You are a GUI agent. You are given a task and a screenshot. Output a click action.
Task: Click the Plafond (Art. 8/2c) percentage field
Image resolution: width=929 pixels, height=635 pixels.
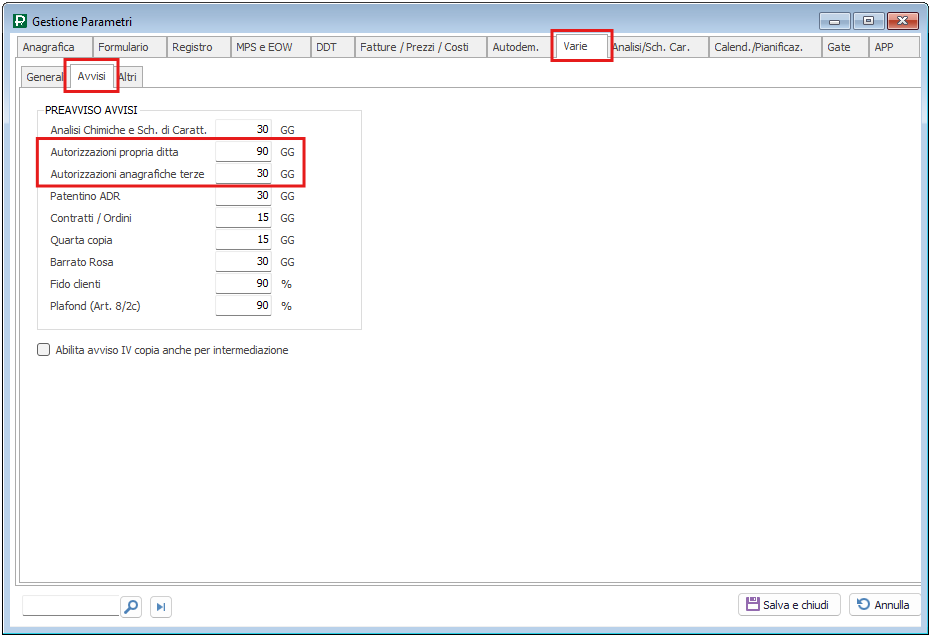[x=243, y=306]
